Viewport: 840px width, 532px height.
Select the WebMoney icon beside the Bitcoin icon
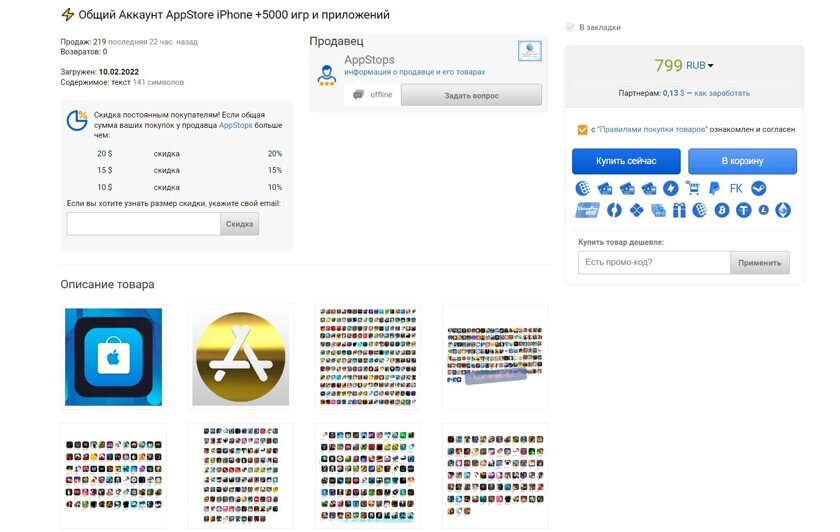pyautogui.click(x=700, y=210)
